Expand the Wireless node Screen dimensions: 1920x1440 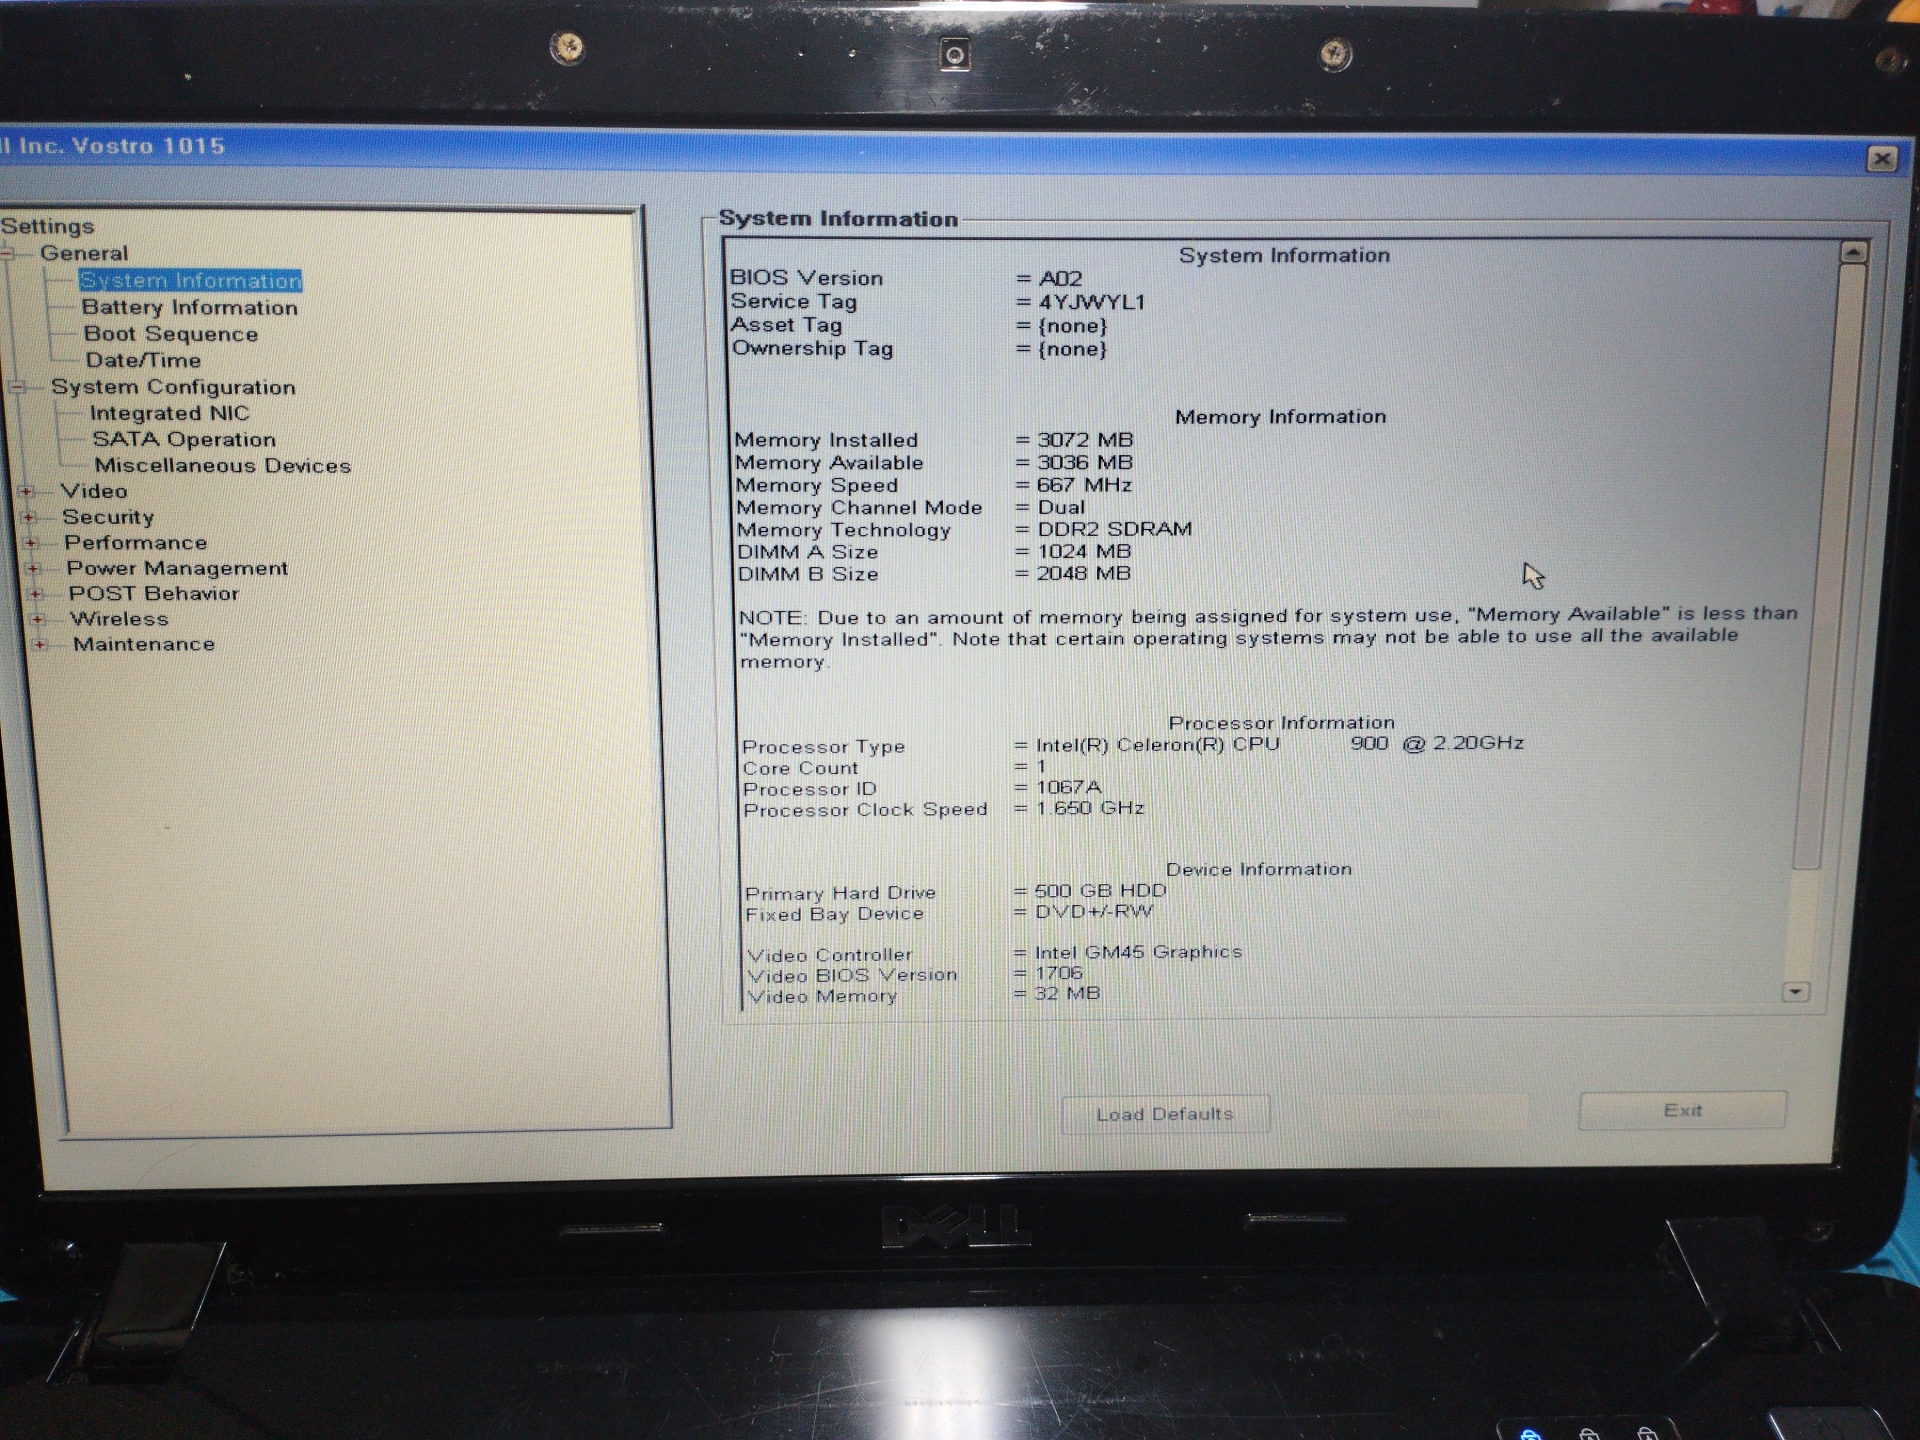pyautogui.click(x=38, y=619)
